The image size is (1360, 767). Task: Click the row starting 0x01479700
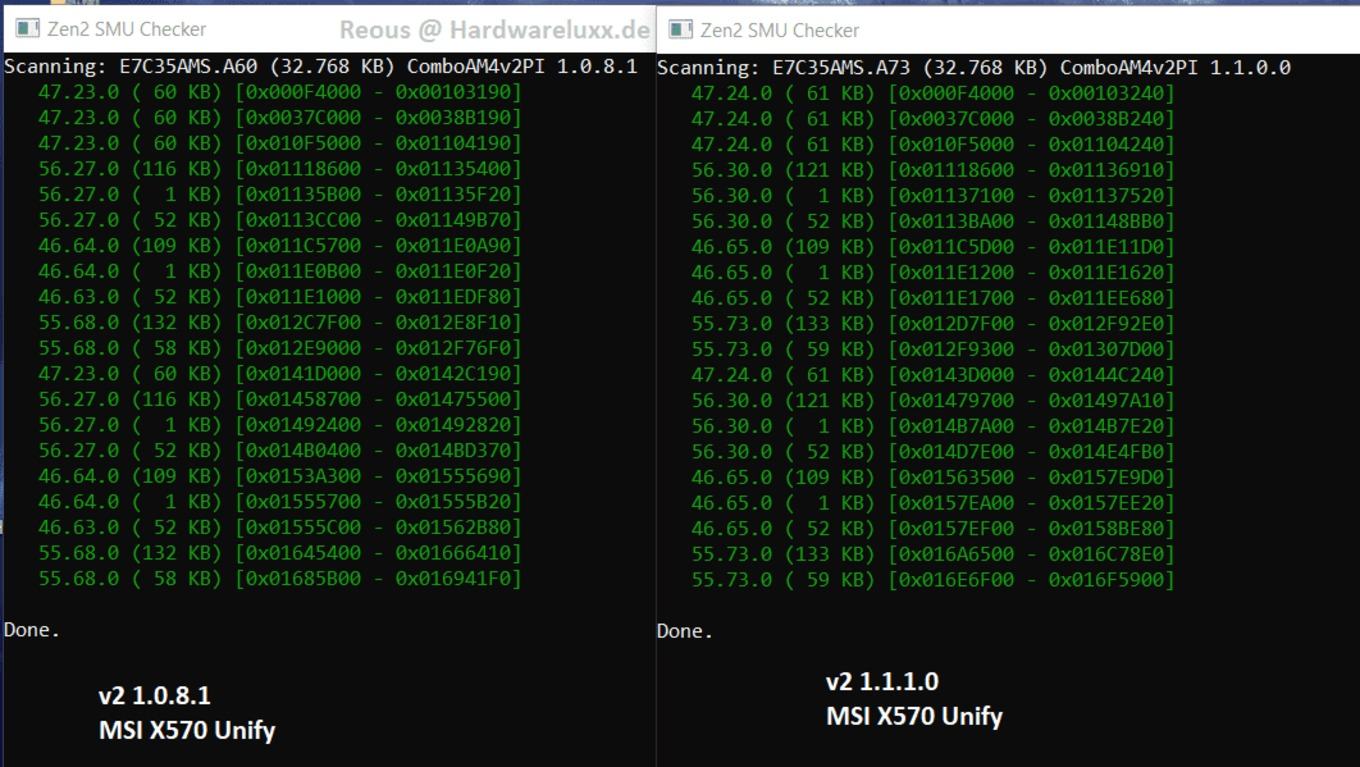[x=933, y=400]
